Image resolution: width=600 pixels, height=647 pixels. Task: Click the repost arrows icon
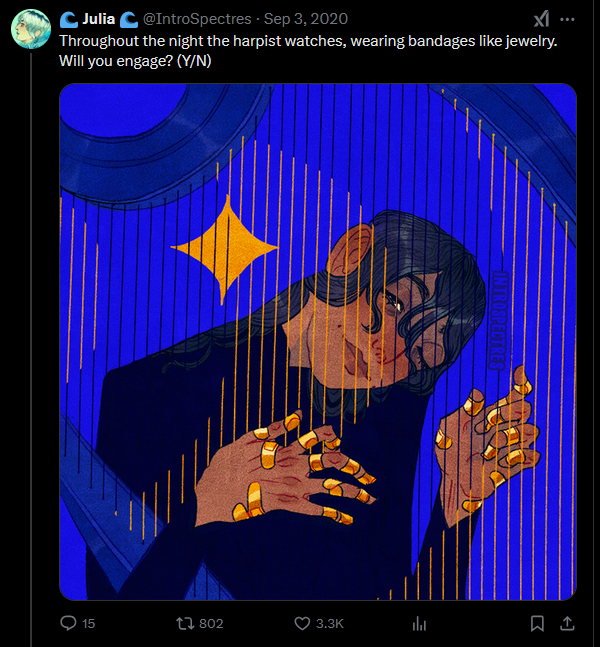pos(183,623)
